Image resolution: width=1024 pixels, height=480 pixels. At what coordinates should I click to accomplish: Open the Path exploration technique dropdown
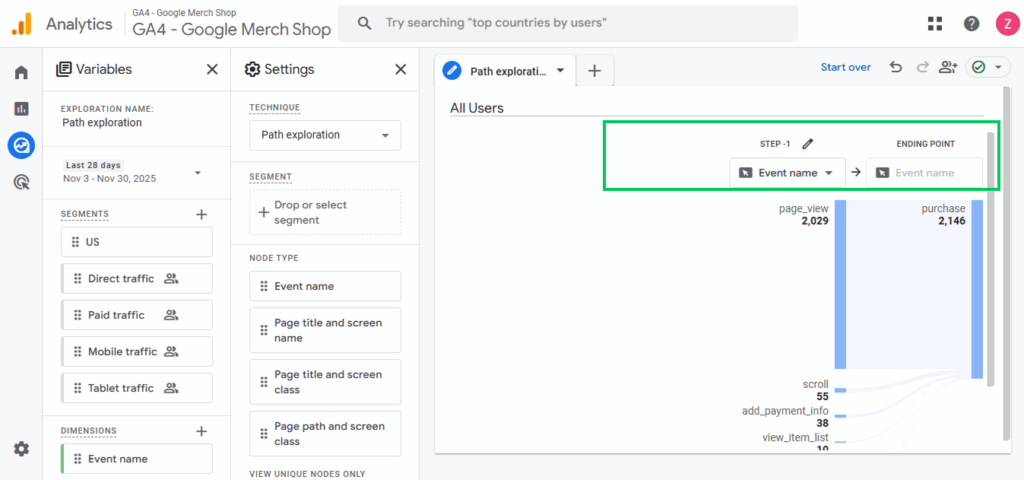click(325, 135)
